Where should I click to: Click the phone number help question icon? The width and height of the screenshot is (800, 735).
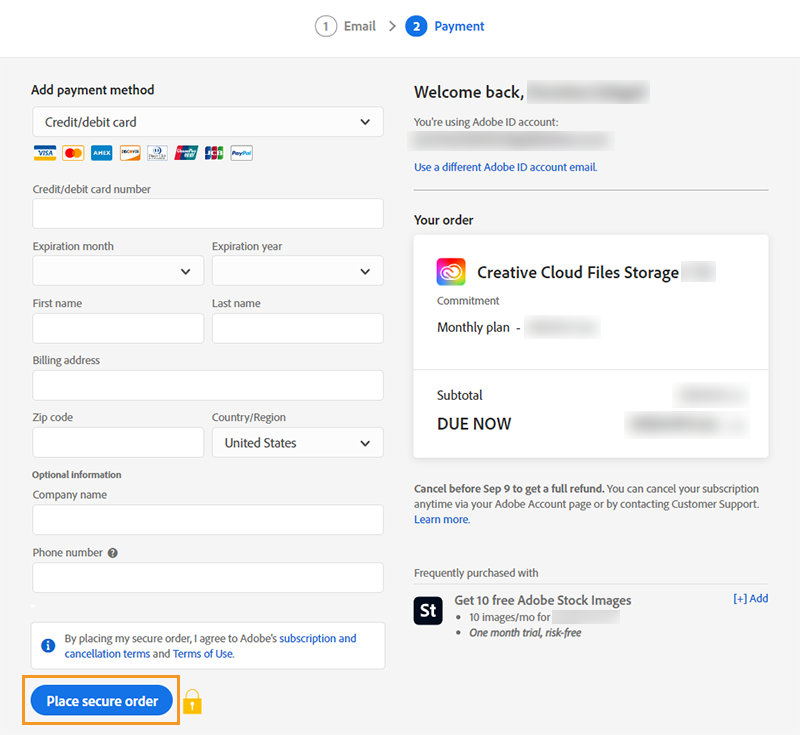point(113,553)
